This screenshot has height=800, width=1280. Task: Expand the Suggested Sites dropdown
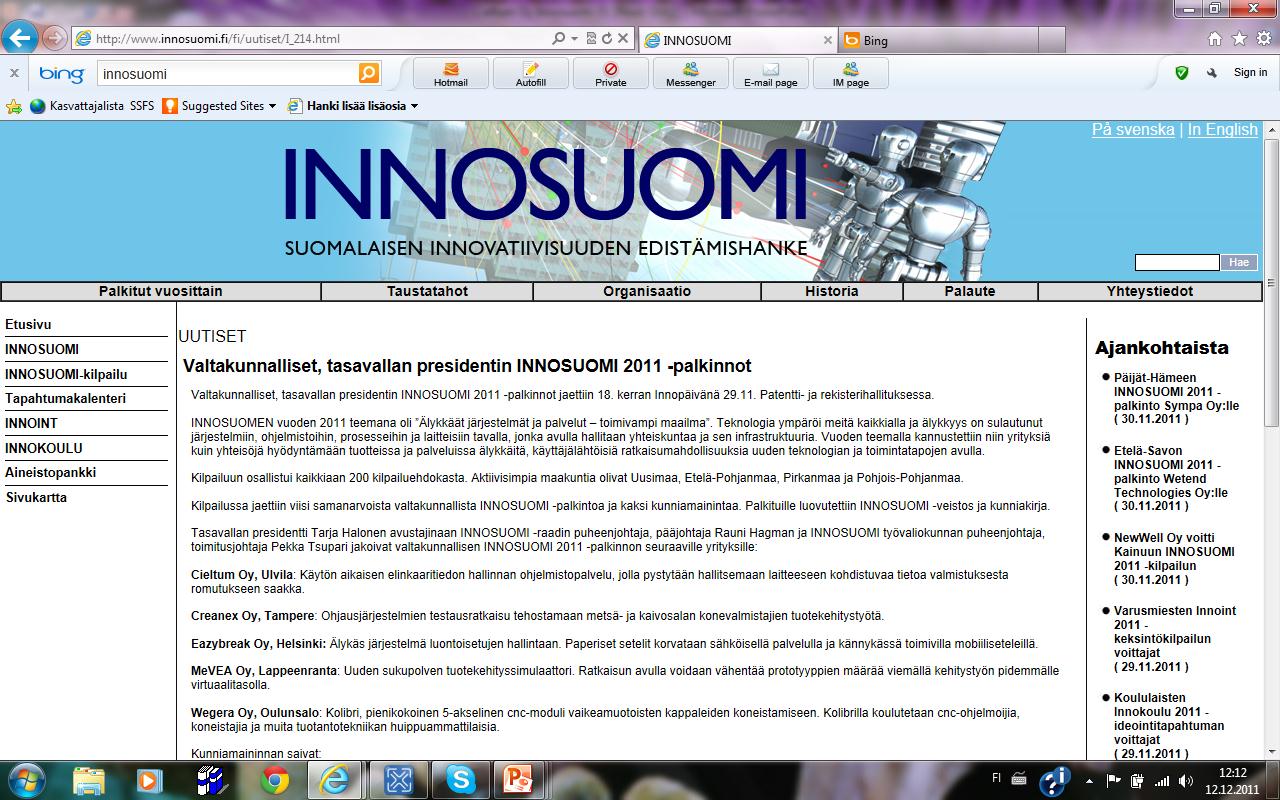(272, 106)
